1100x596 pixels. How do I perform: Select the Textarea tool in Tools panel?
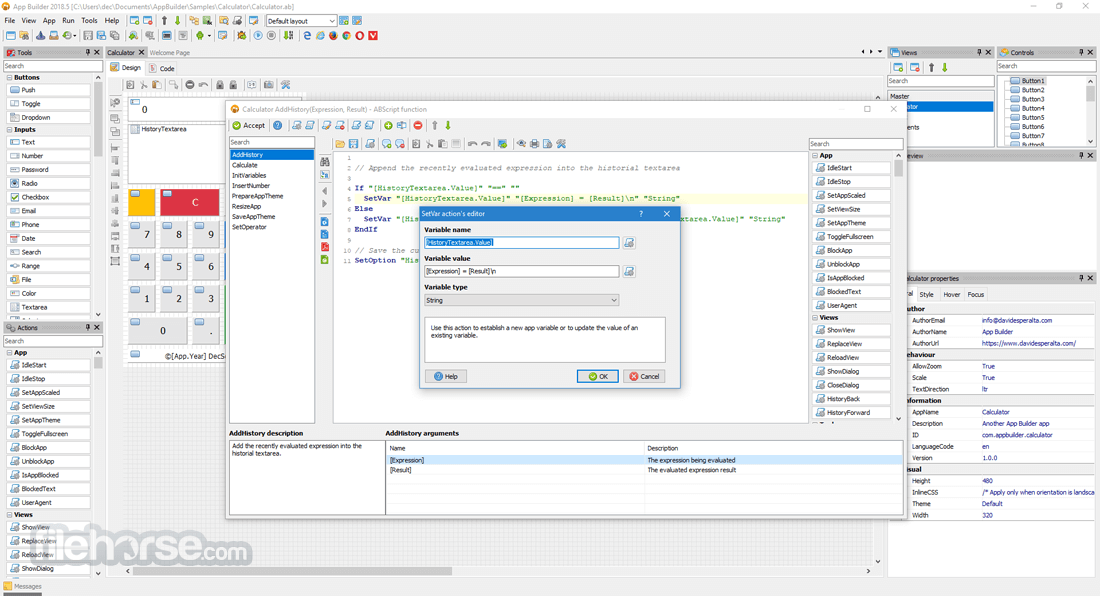[48, 307]
